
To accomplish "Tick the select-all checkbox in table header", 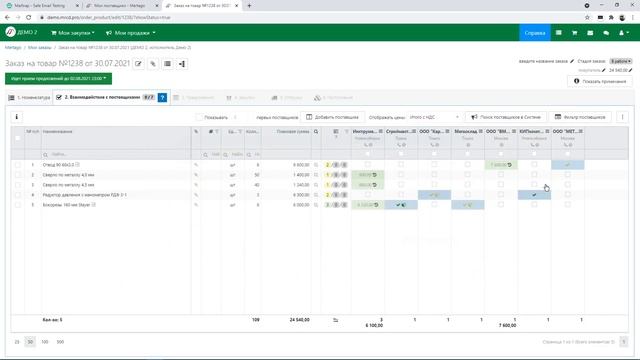I will [18, 138].
